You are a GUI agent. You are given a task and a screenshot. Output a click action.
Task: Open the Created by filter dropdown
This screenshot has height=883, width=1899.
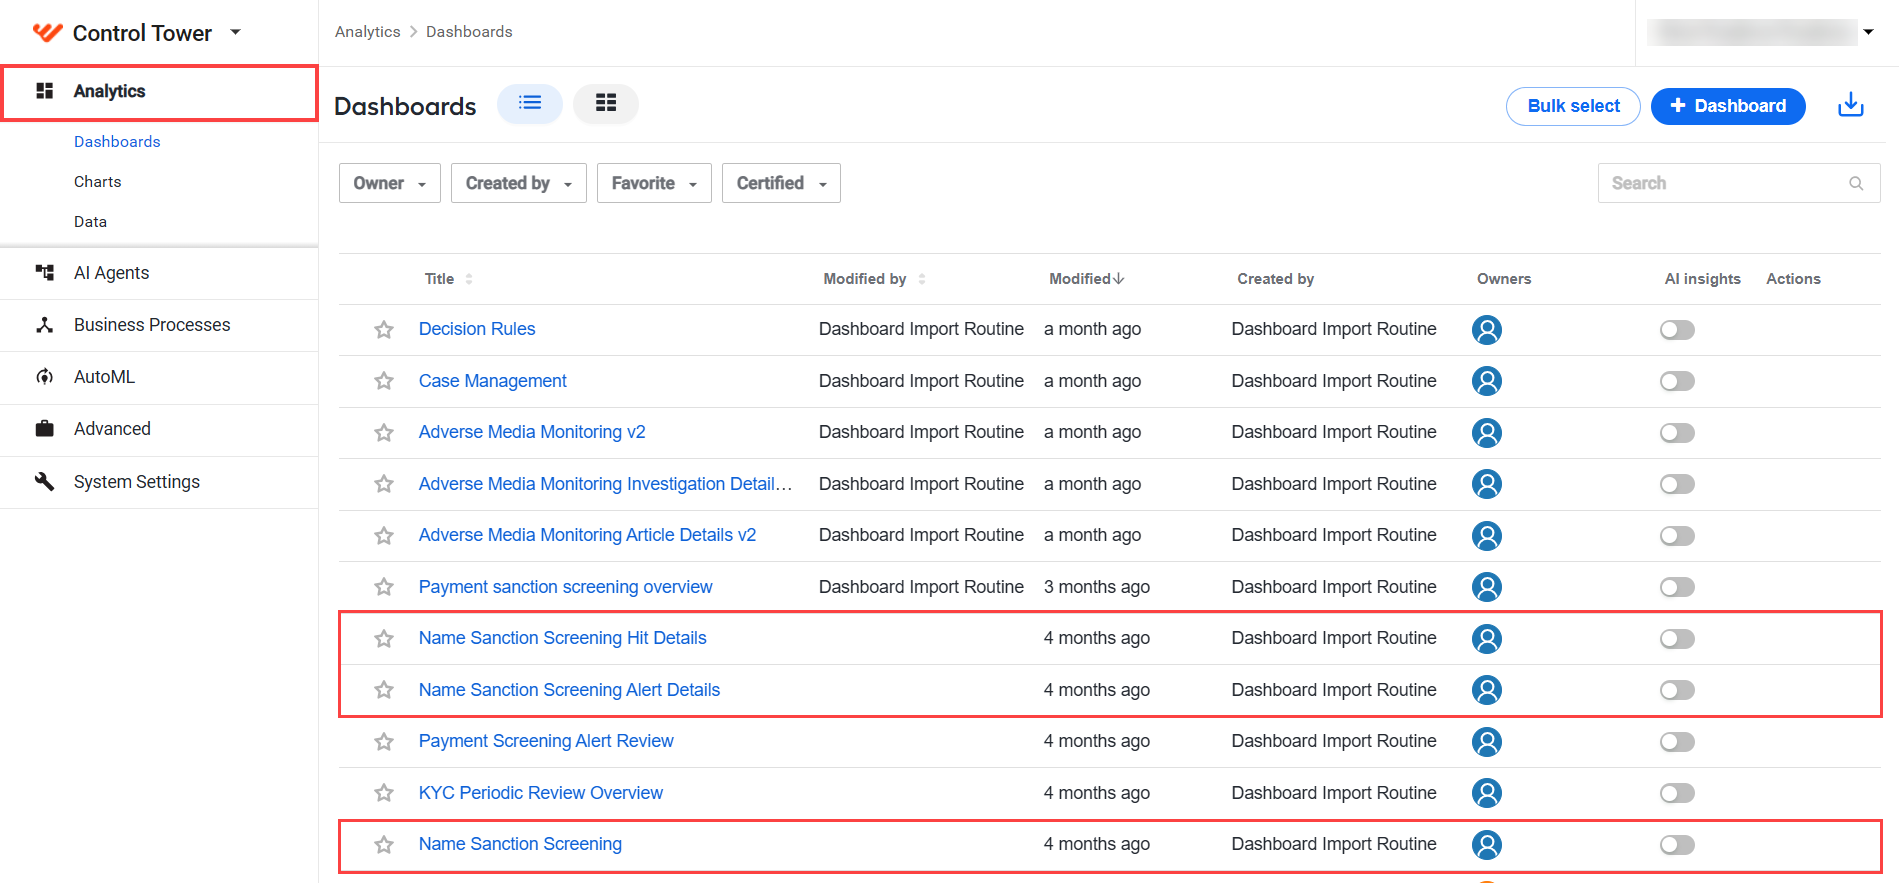[x=519, y=183]
